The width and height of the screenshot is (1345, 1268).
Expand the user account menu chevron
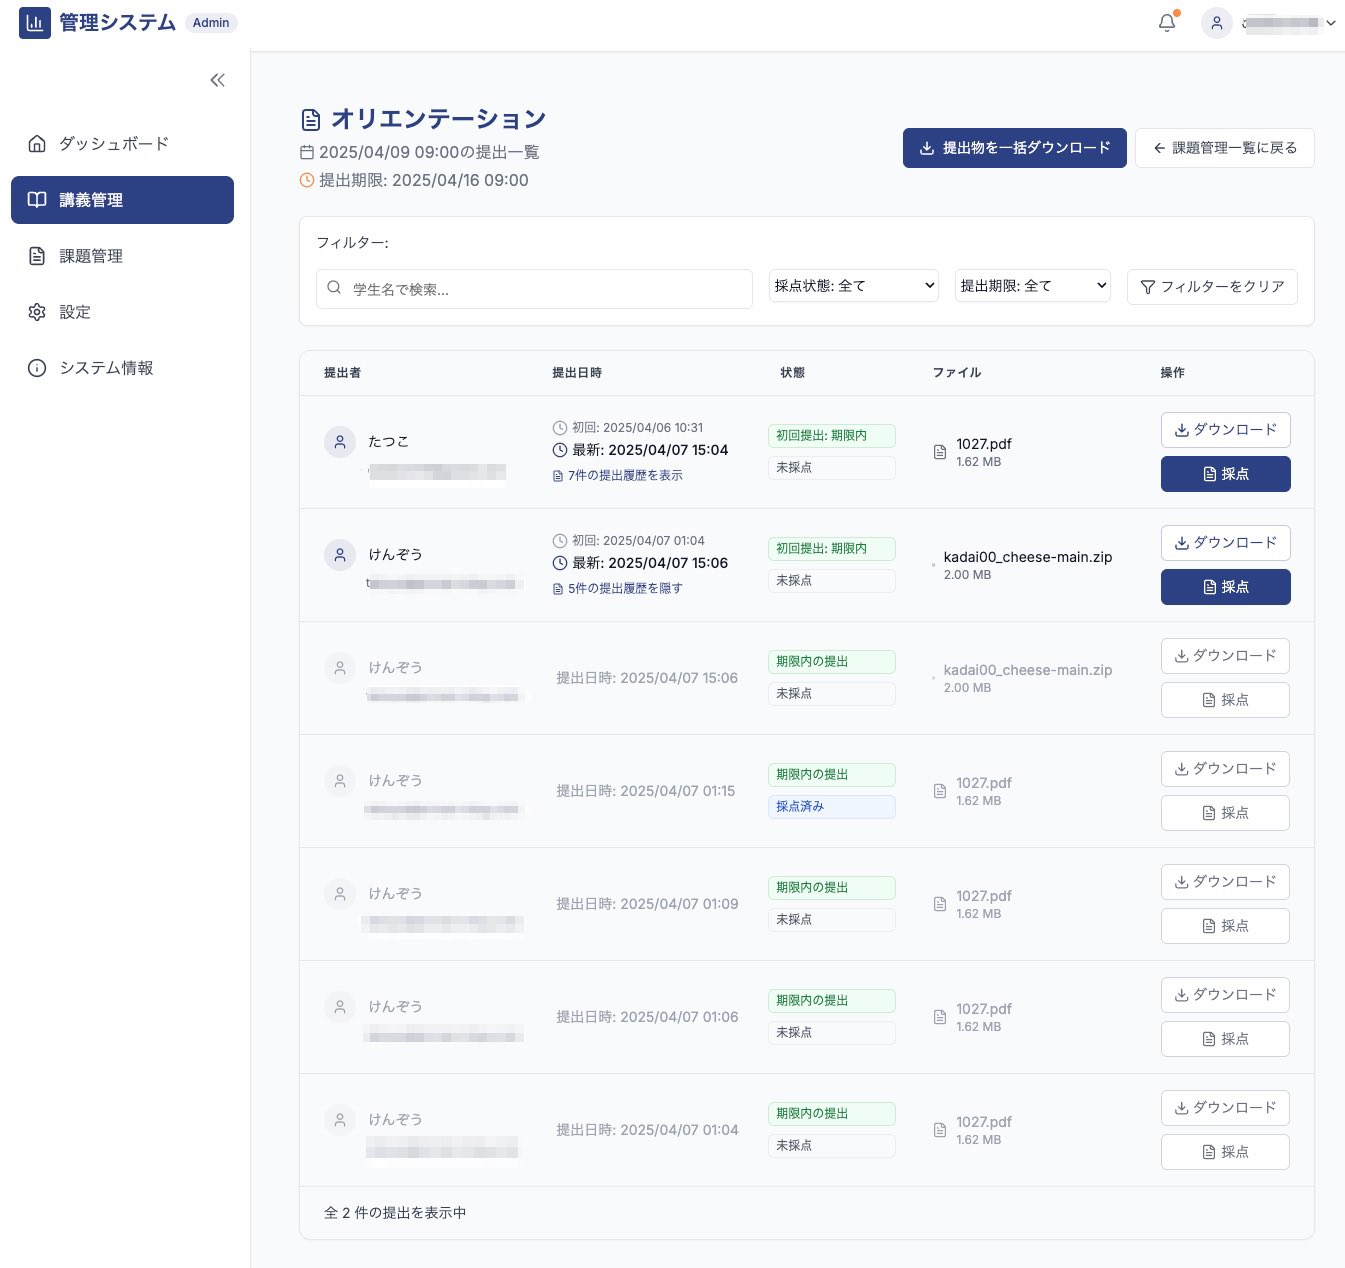1331,23
